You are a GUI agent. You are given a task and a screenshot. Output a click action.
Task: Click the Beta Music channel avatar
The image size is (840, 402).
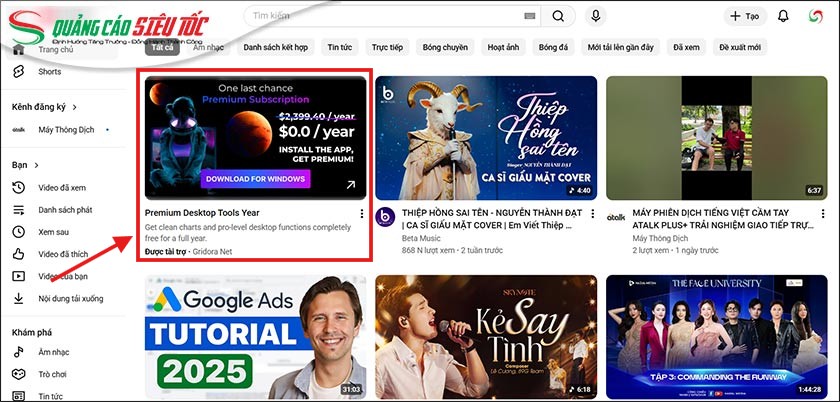point(385,217)
